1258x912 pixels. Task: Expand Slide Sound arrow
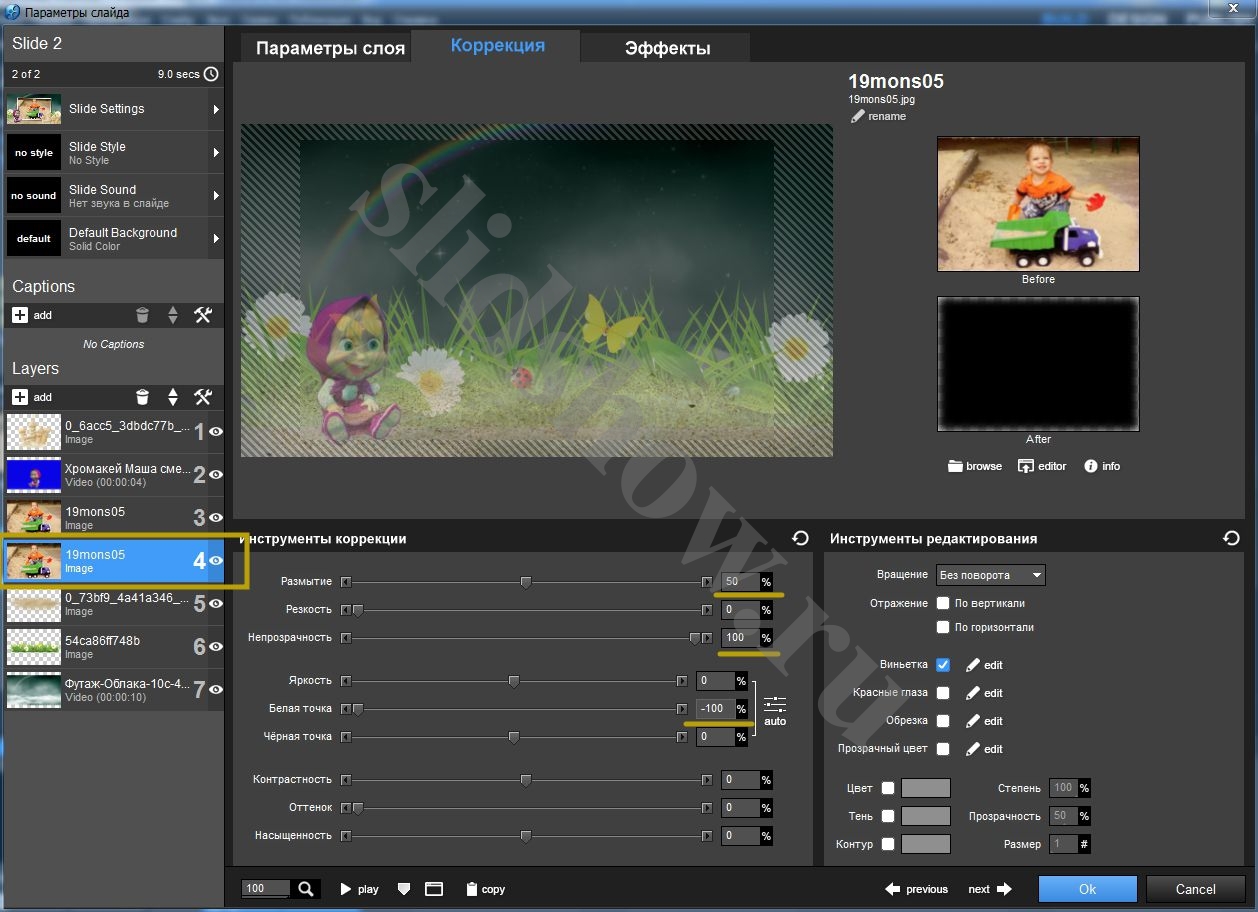[x=215, y=196]
